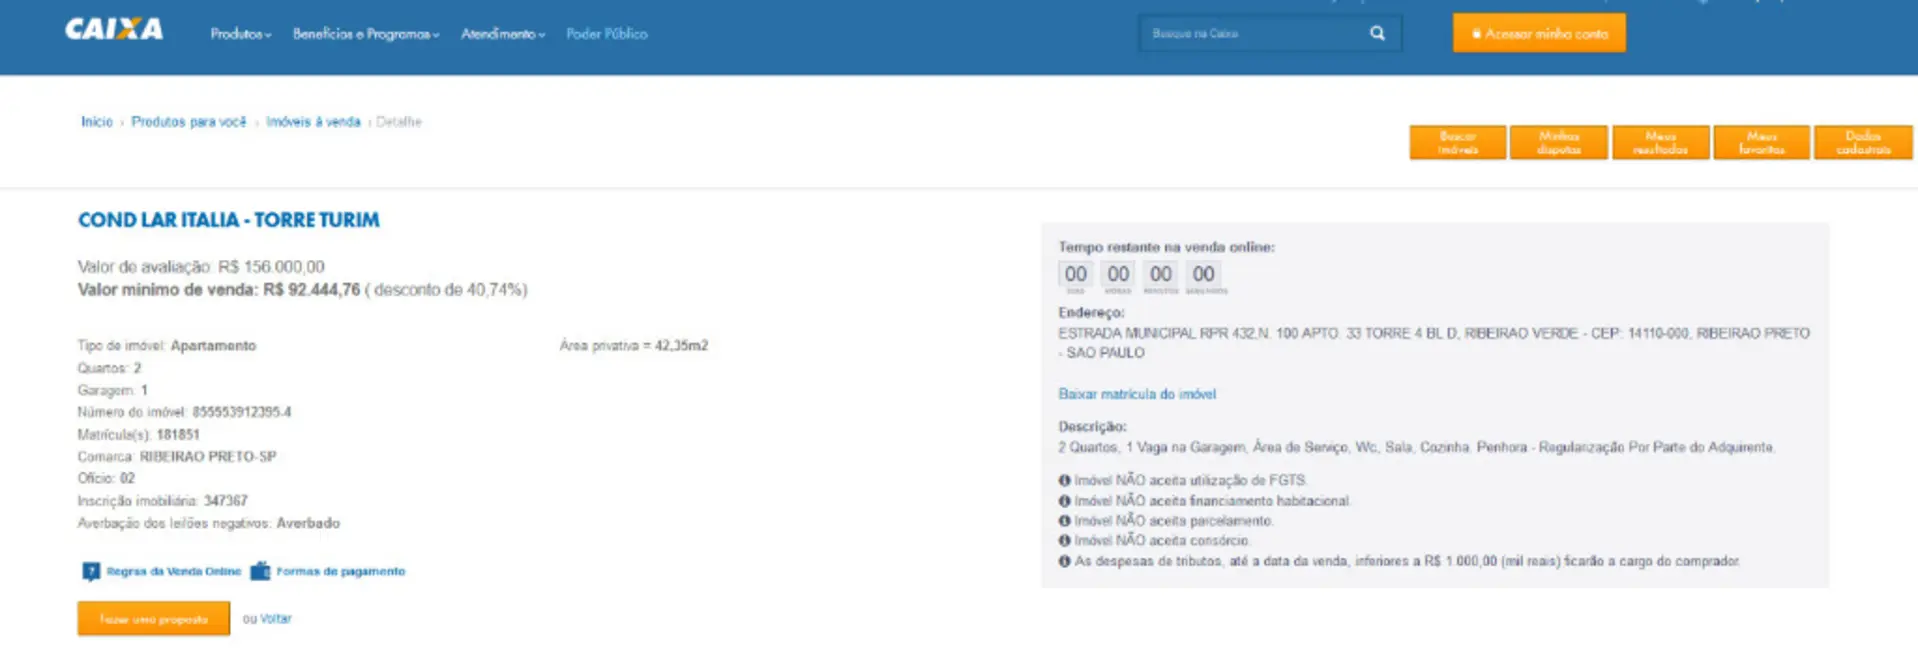
Task: Click the Acessar minha conta button
Action: coord(1539,33)
